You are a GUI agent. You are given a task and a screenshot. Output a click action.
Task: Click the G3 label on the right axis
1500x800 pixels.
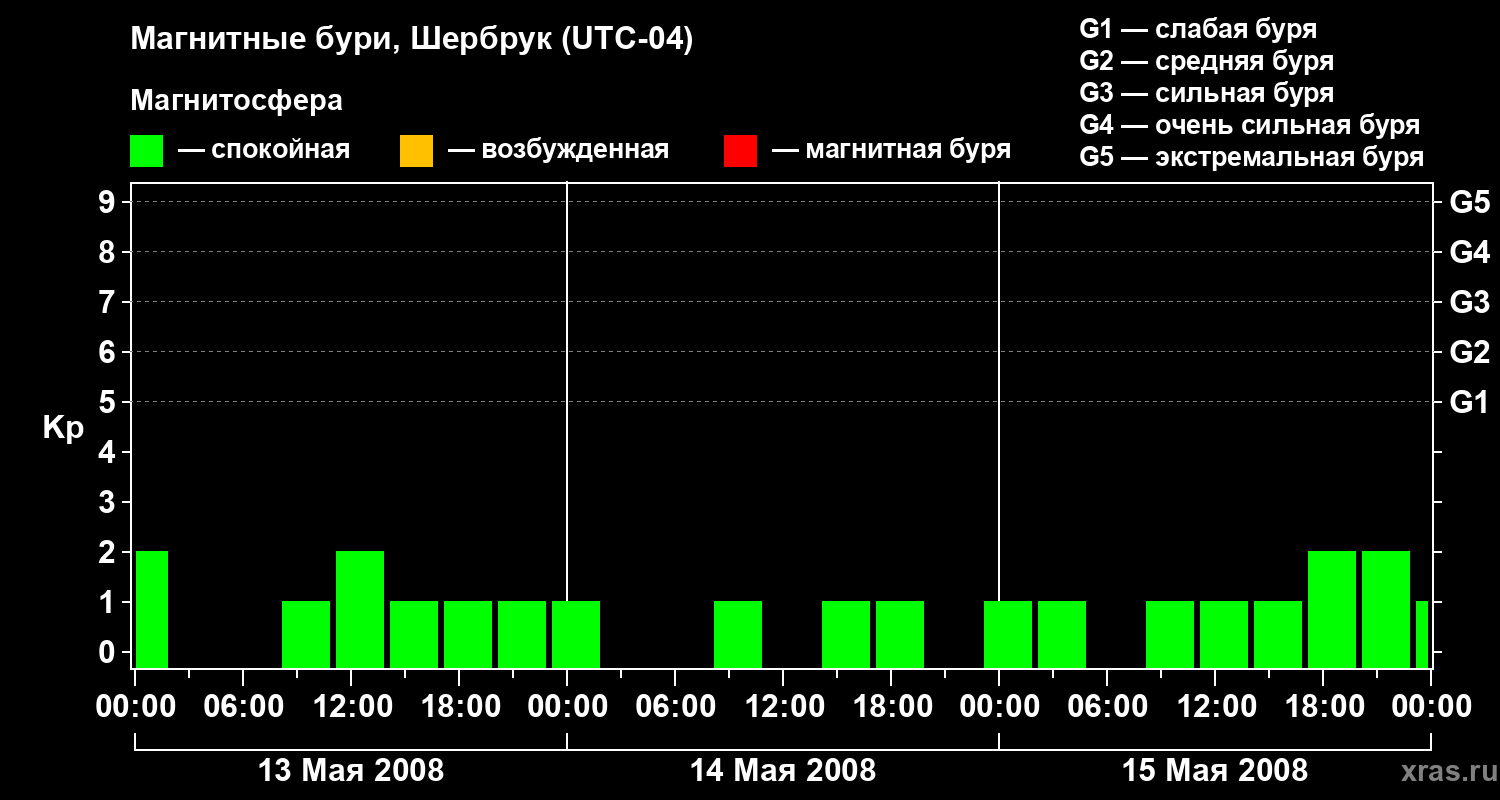[1470, 303]
